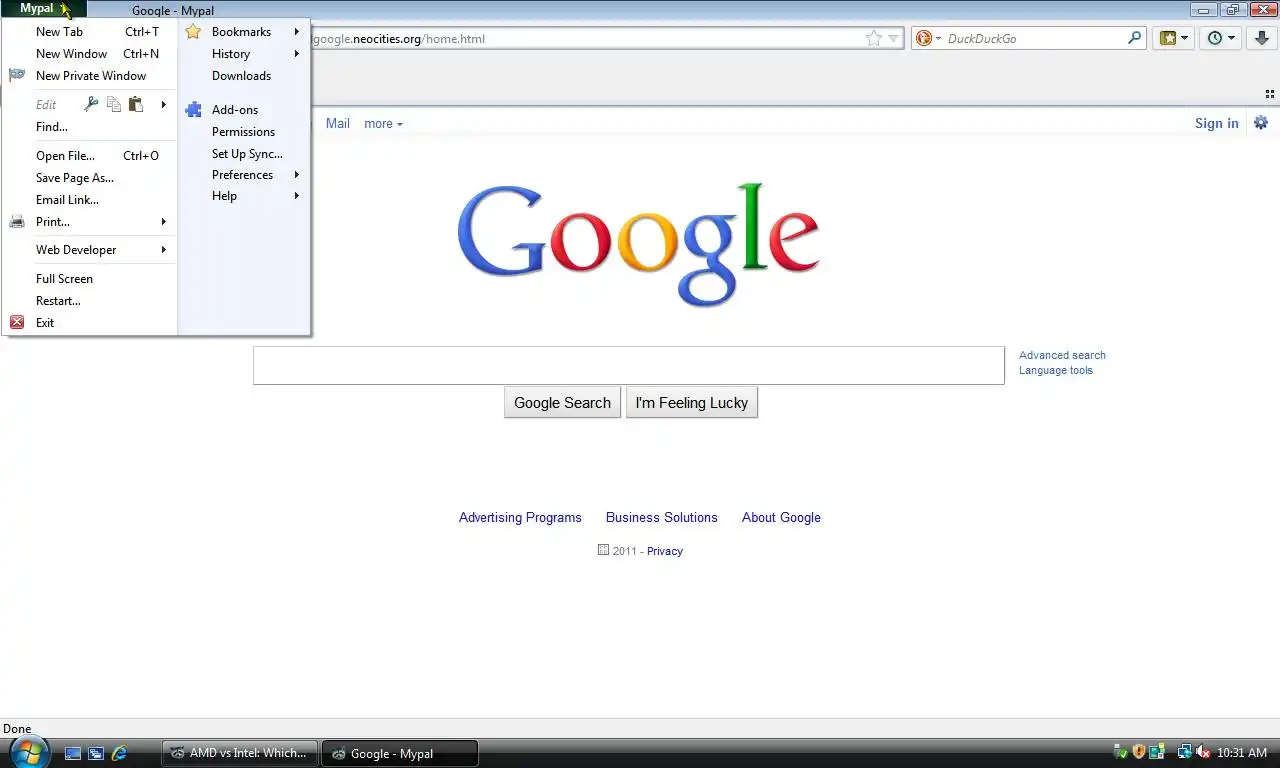
Task: Choose Open File... menu item
Action: coord(90,156)
